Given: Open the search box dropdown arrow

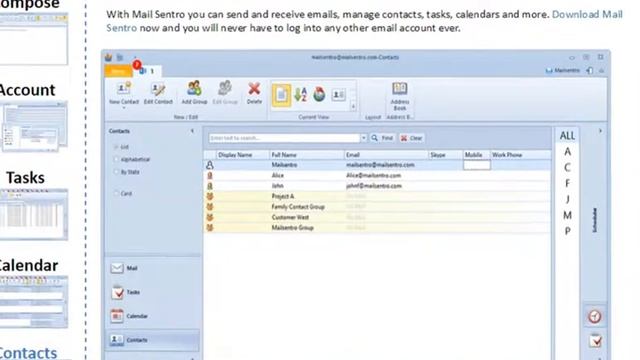Looking at the screenshot, I should [363, 138].
